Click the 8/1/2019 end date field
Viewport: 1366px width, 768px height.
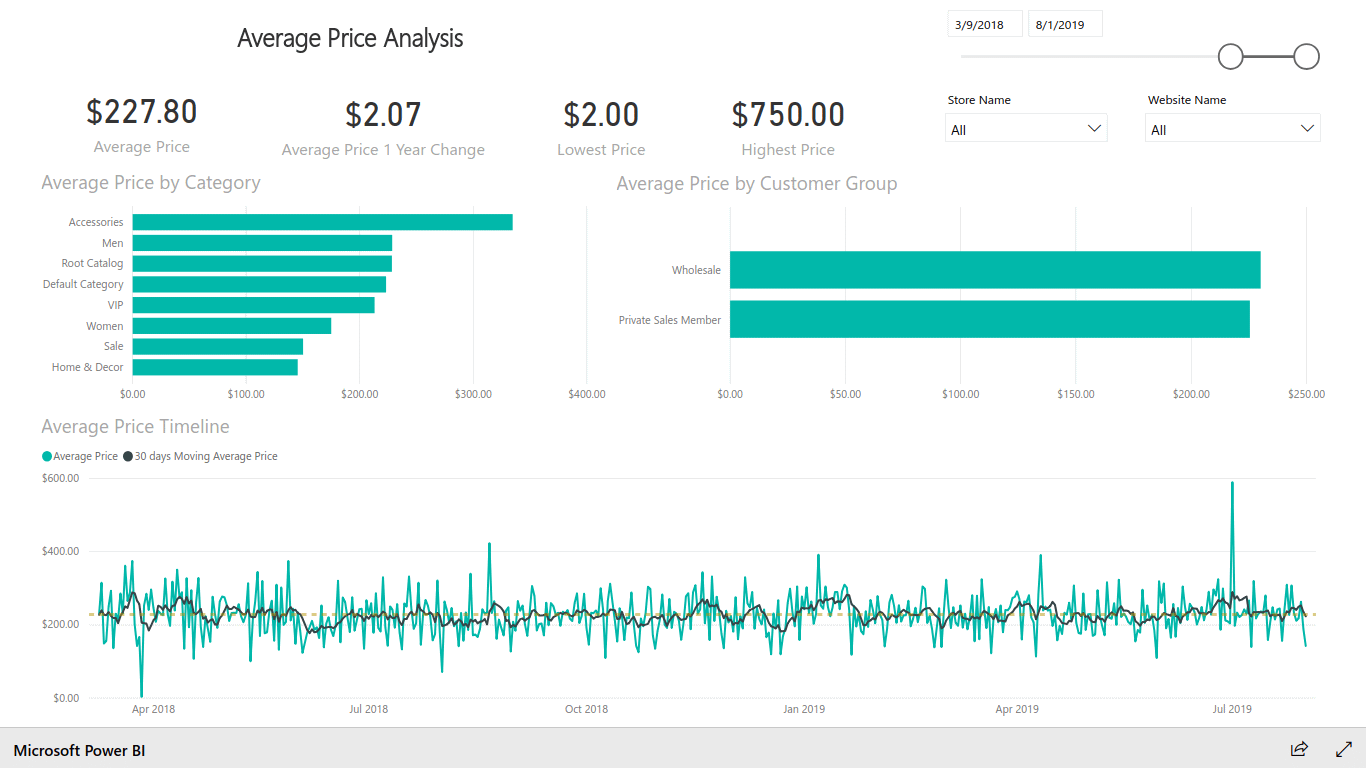1064,23
